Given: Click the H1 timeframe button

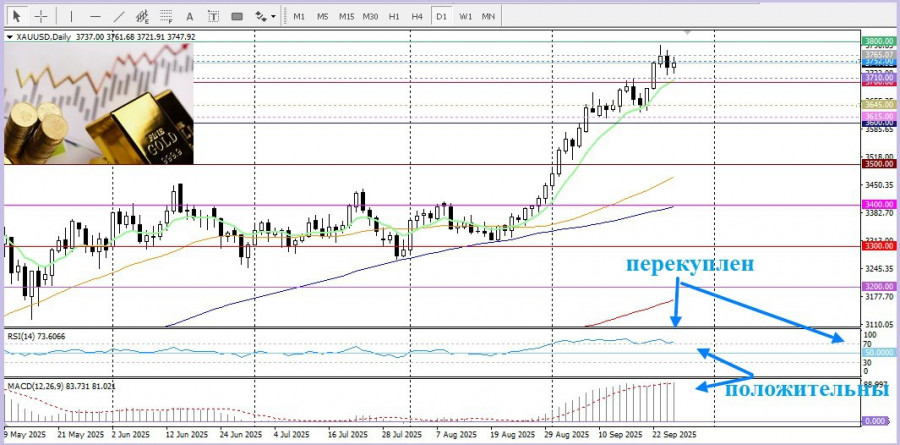Looking at the screenshot, I should 394,16.
